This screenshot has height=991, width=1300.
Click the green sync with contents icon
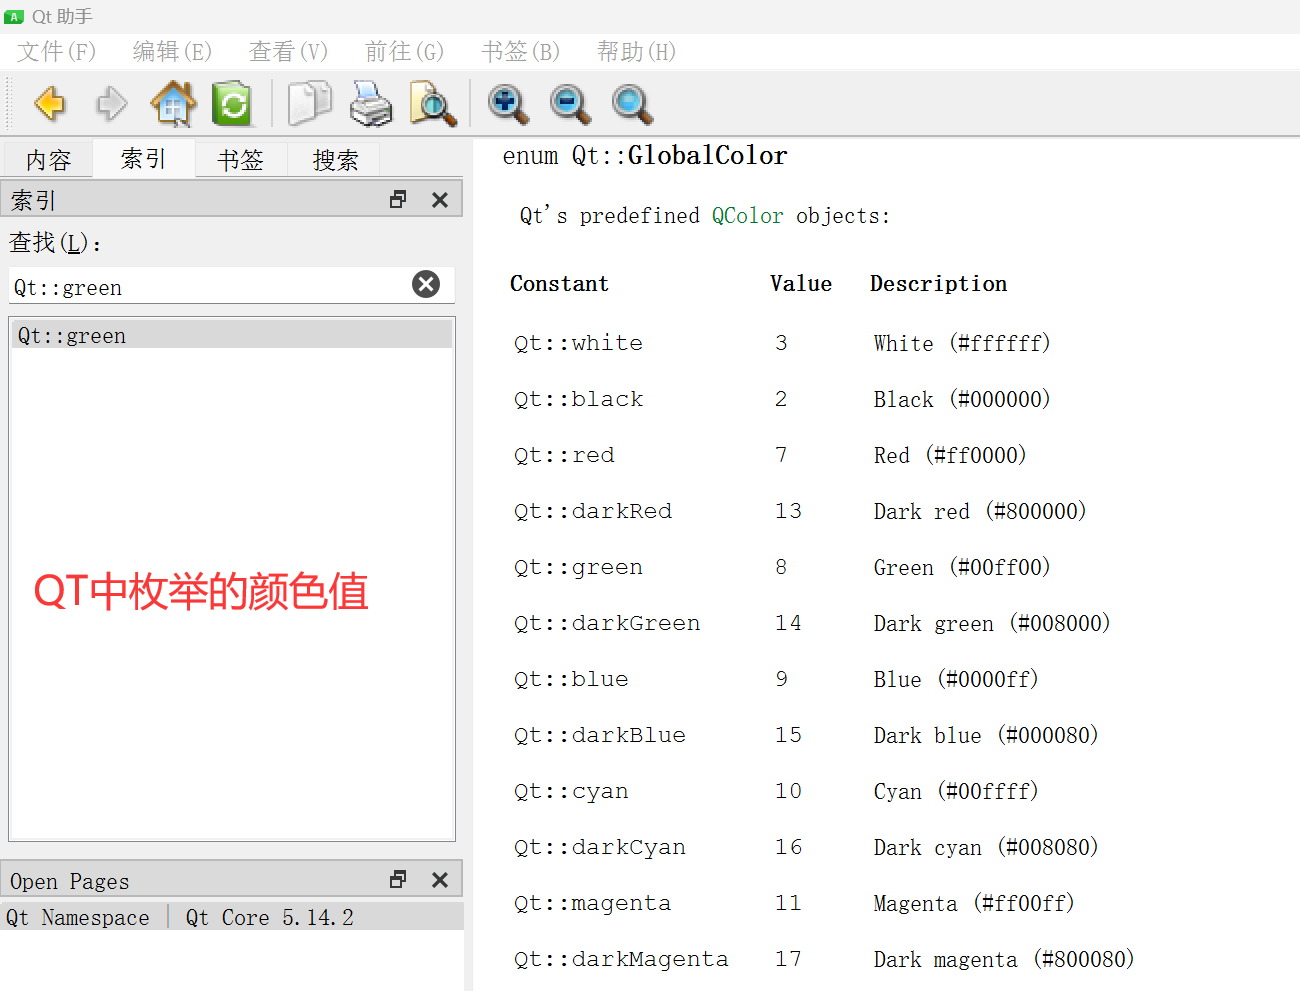[233, 103]
